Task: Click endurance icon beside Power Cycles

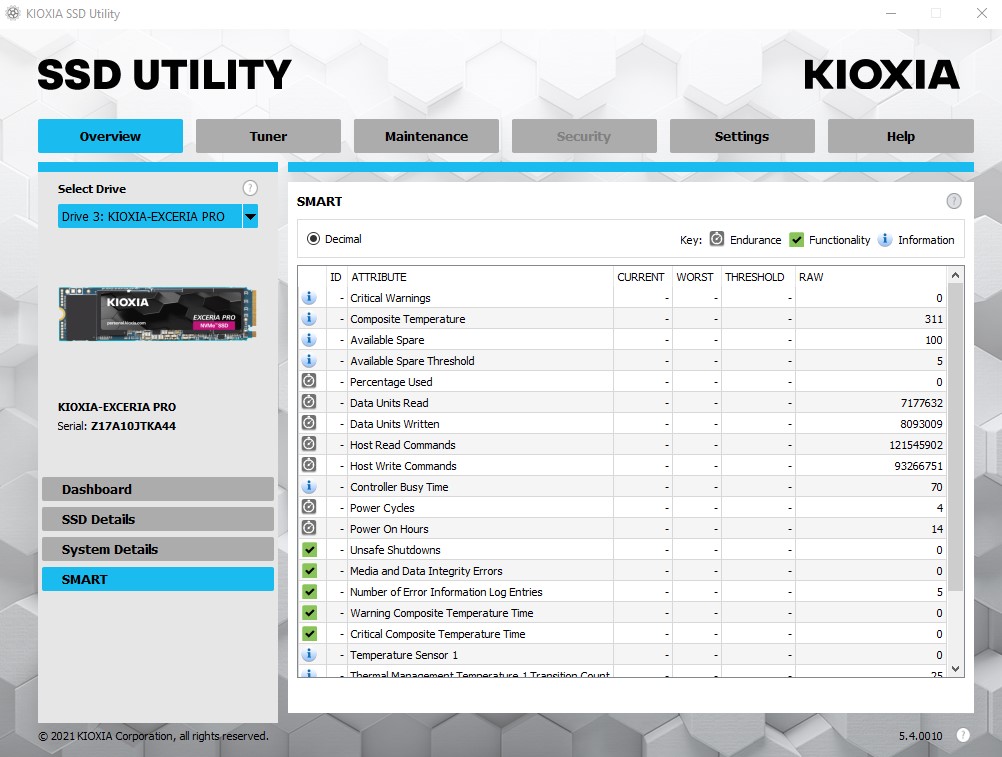Action: [x=309, y=507]
